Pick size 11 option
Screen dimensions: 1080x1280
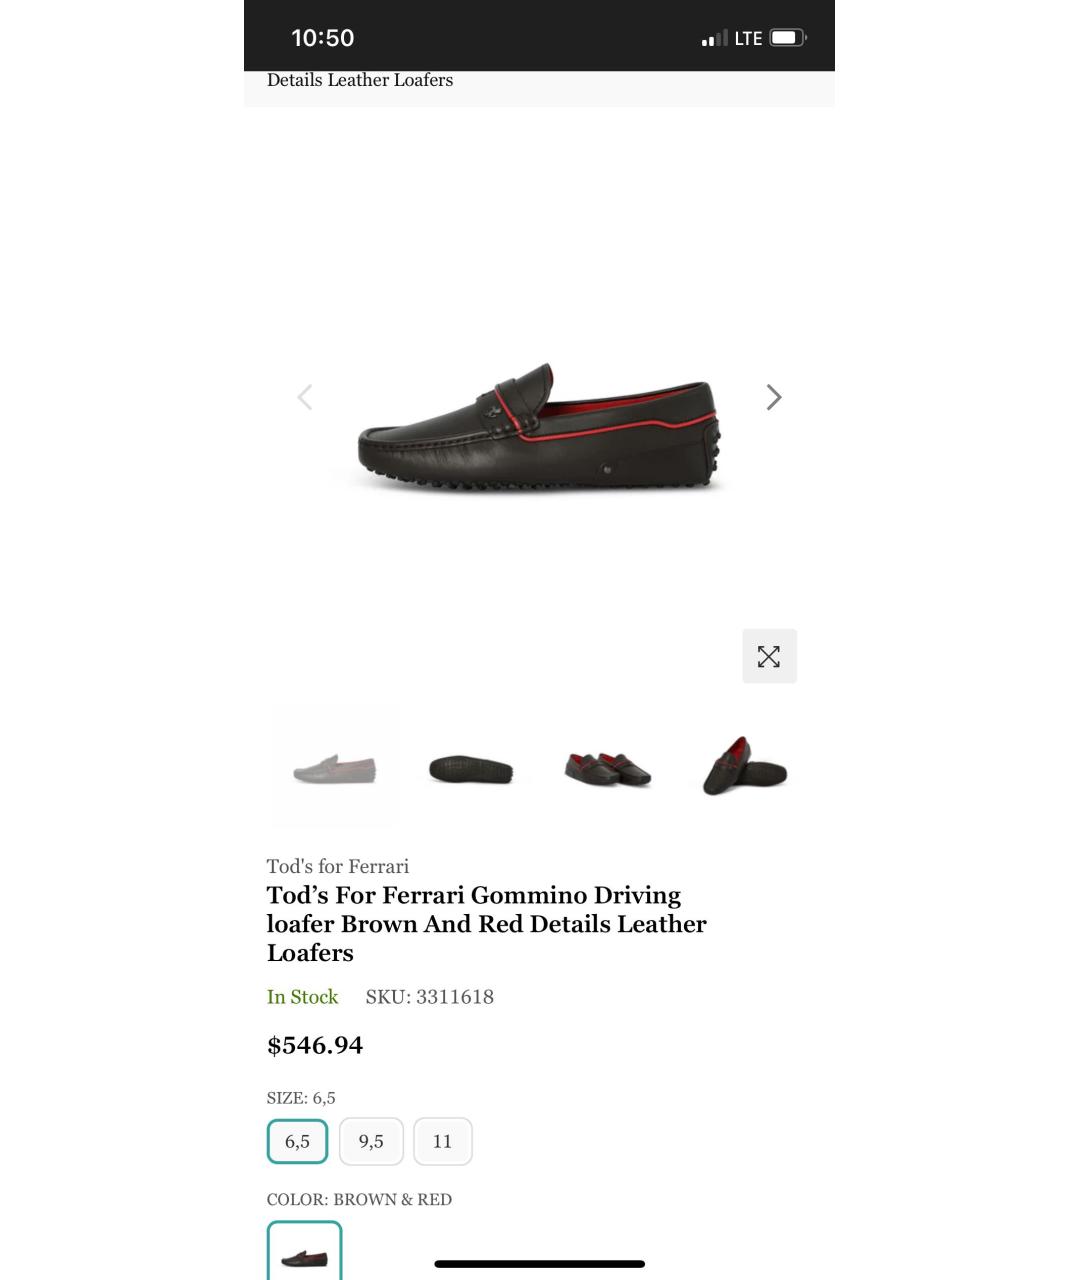443,1141
